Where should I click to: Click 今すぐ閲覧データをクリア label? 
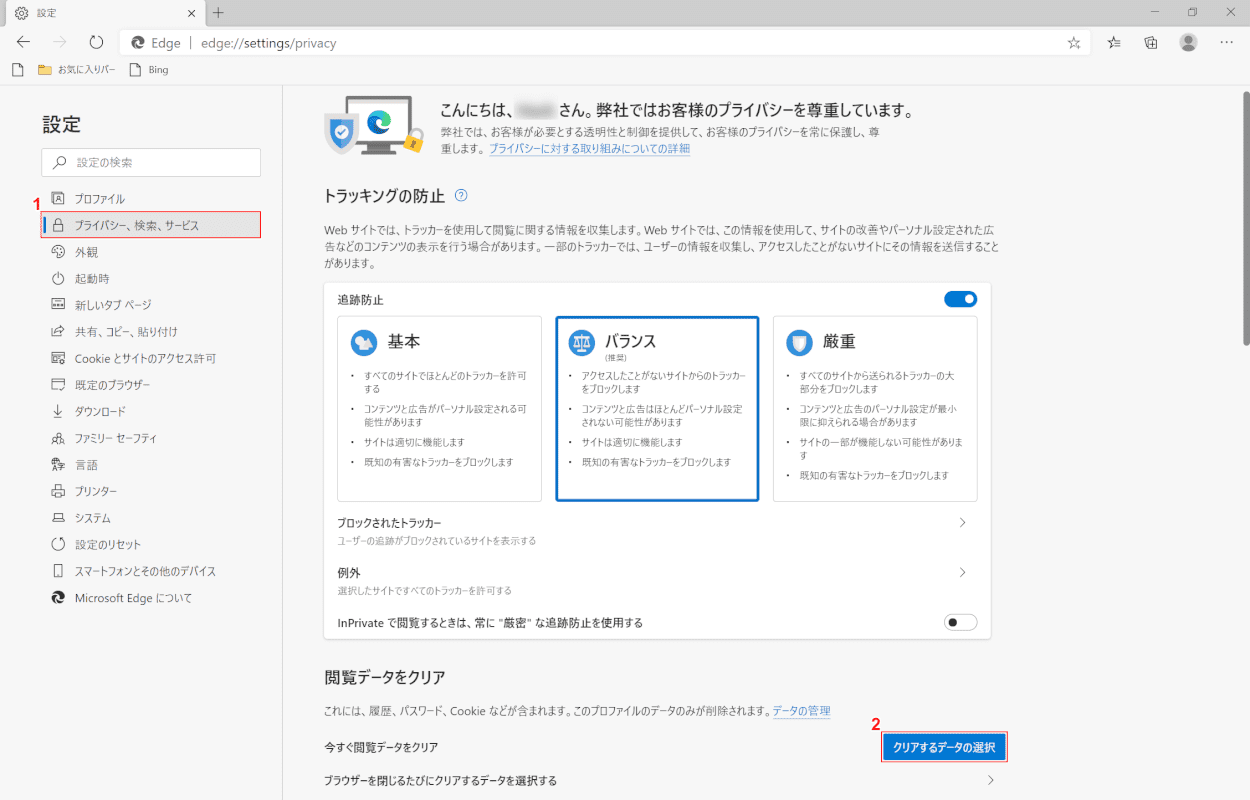pyautogui.click(x=381, y=747)
